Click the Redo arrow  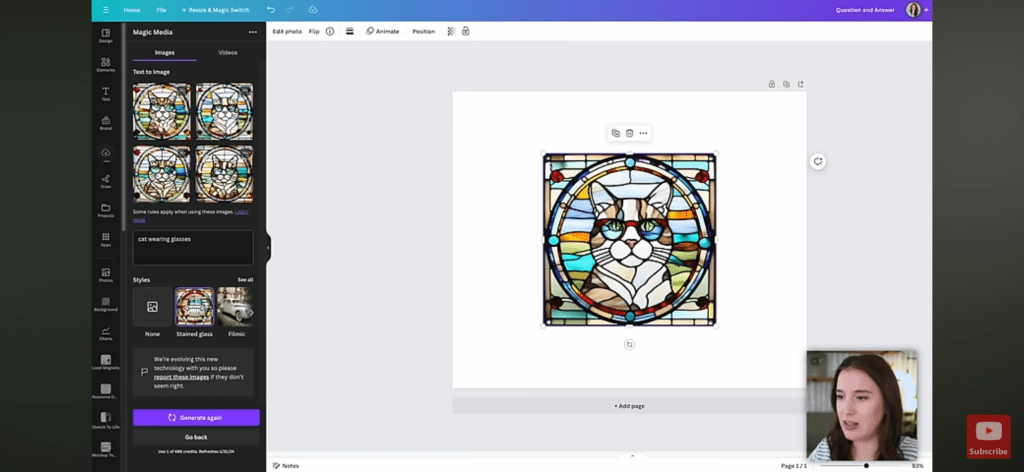(x=290, y=10)
